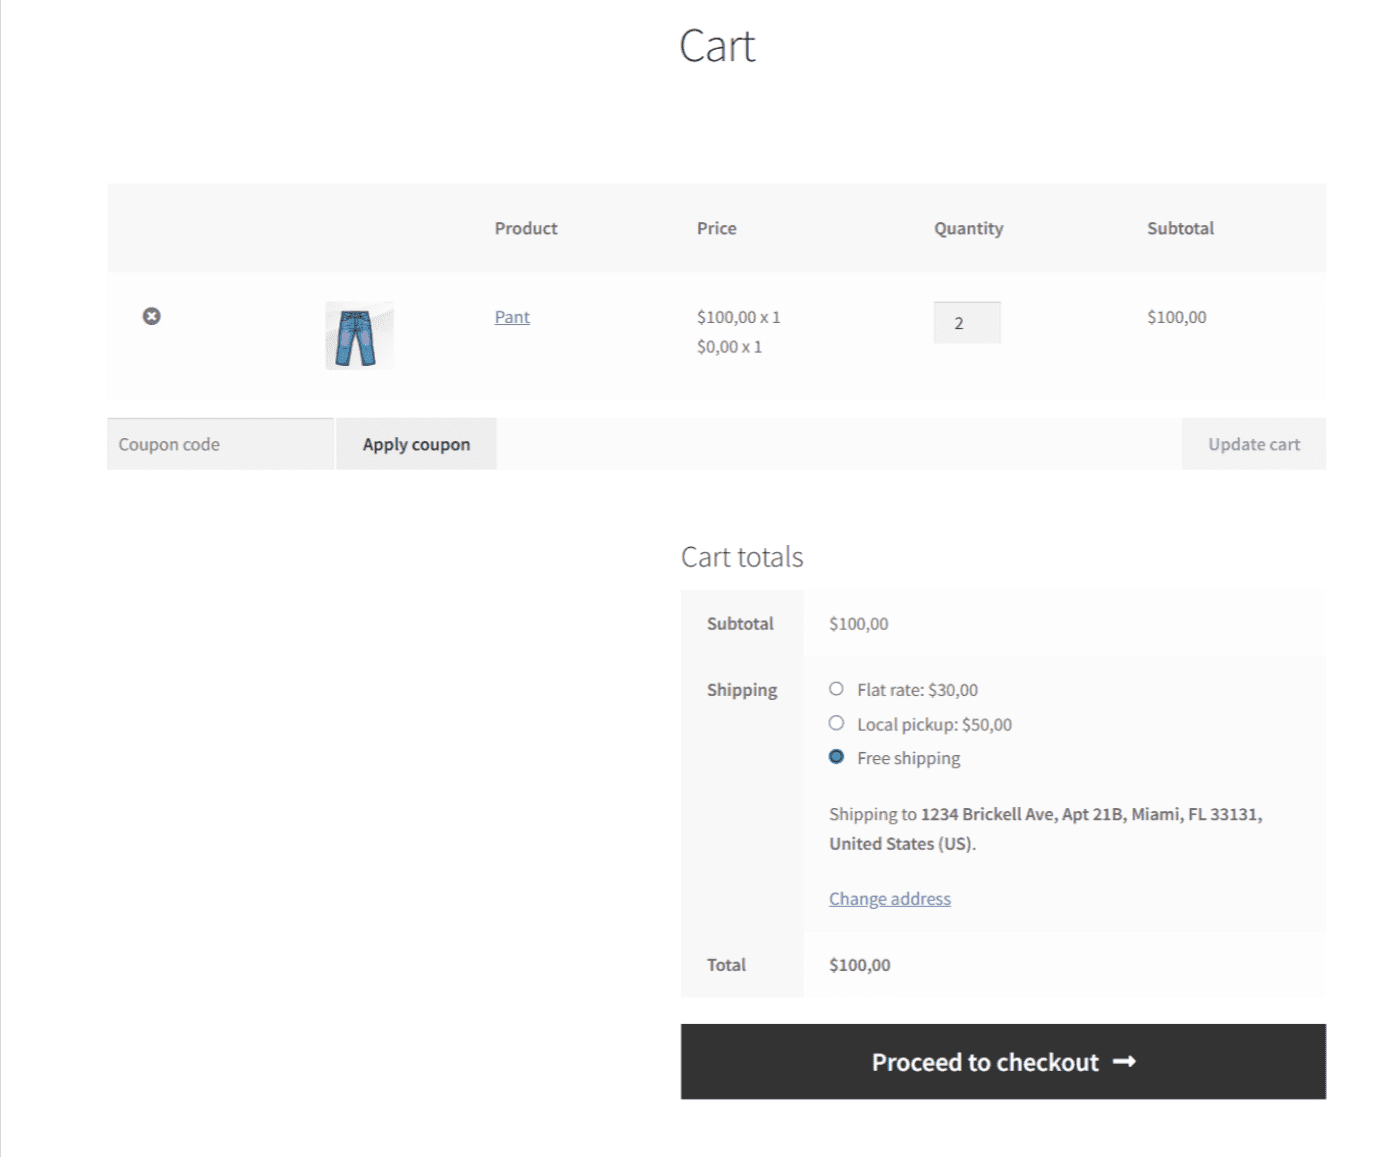Open the Pant product thumbnail

click(358, 336)
